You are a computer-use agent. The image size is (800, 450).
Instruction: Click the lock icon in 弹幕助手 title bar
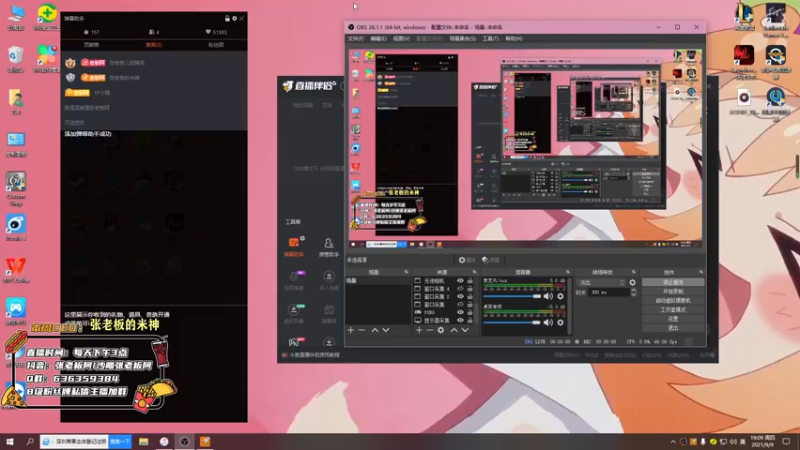tap(227, 18)
